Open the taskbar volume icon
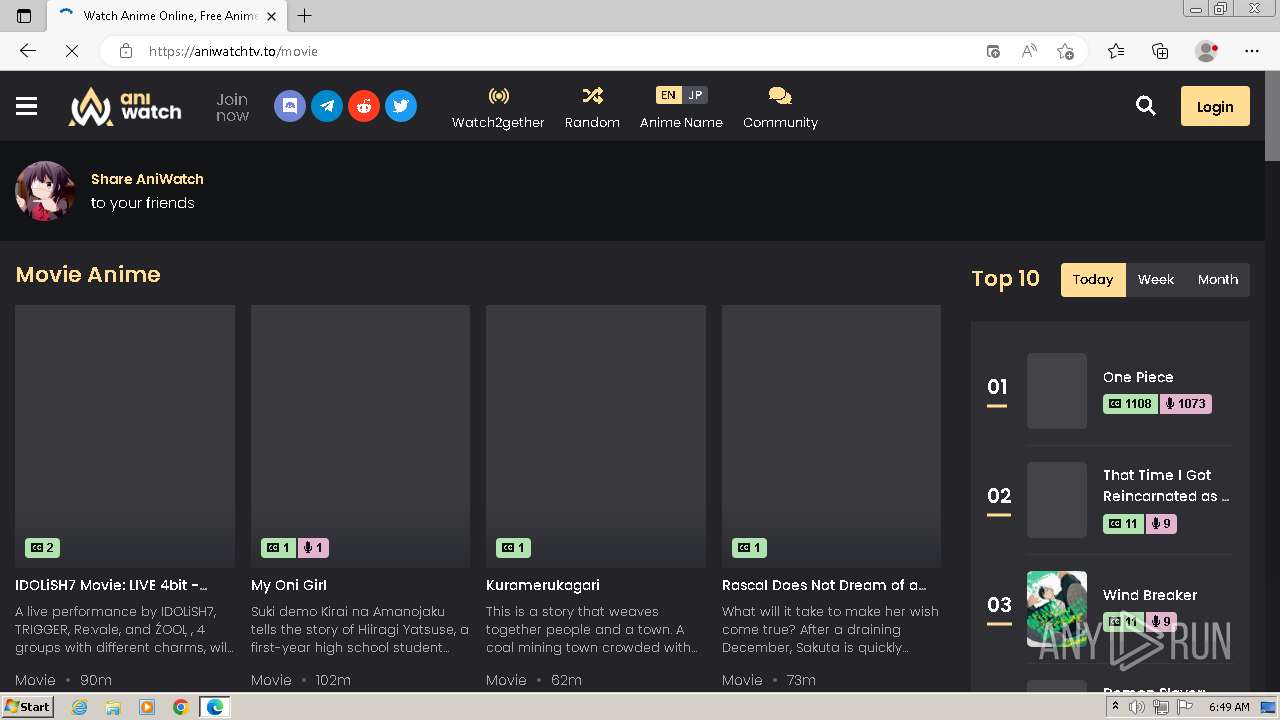Image resolution: width=1280 pixels, height=720 pixels. click(1137, 707)
